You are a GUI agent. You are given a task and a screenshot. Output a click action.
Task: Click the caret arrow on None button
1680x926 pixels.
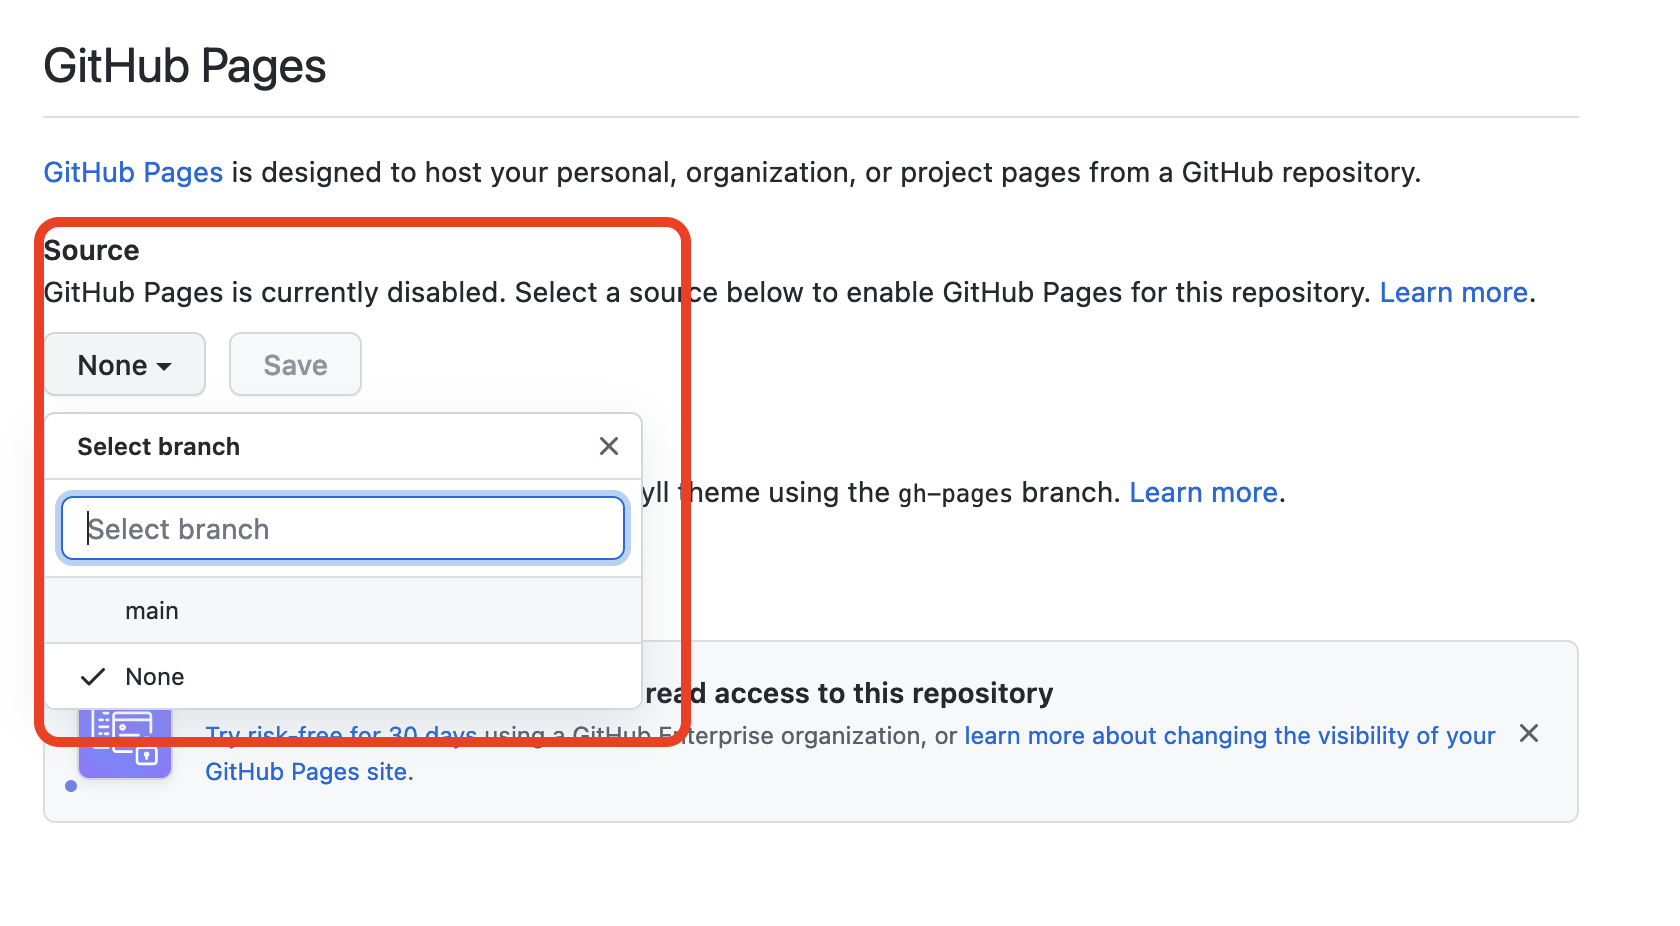(x=164, y=367)
